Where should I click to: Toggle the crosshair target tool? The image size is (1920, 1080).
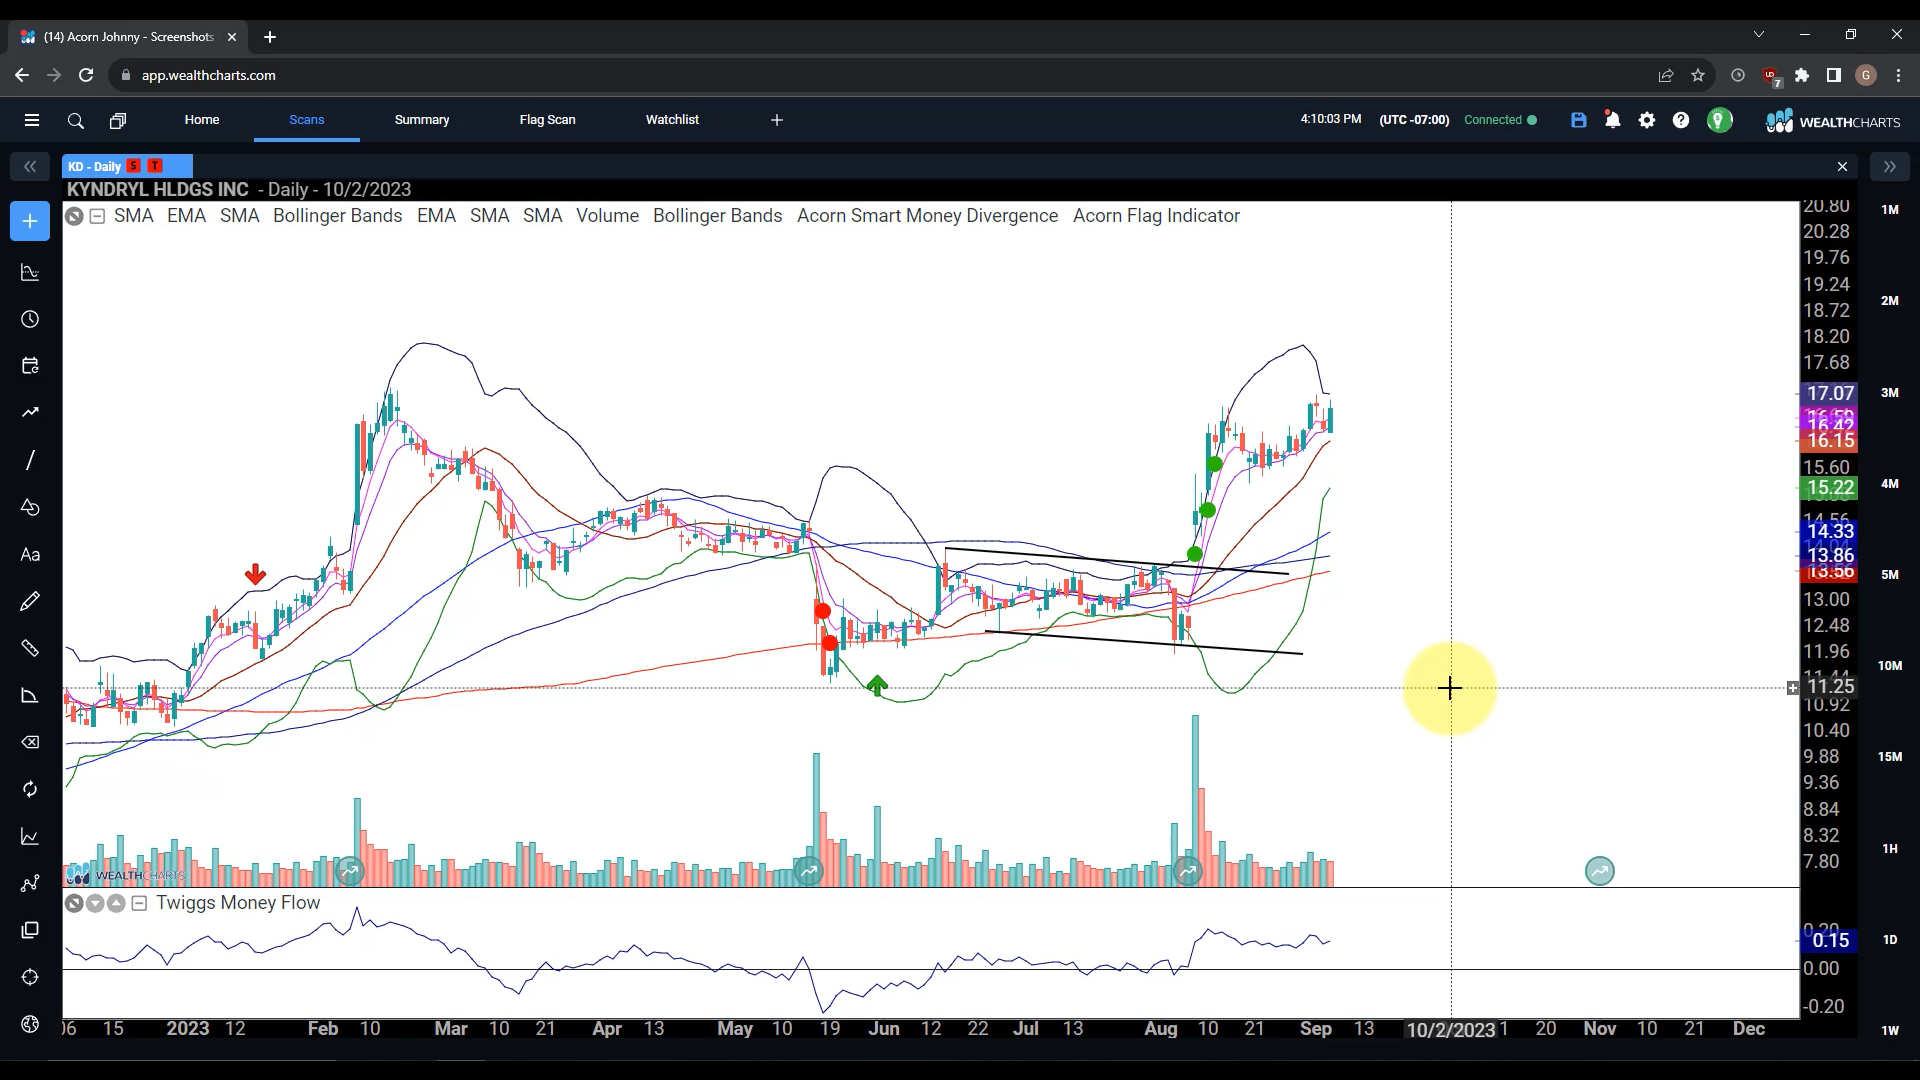coord(30,977)
